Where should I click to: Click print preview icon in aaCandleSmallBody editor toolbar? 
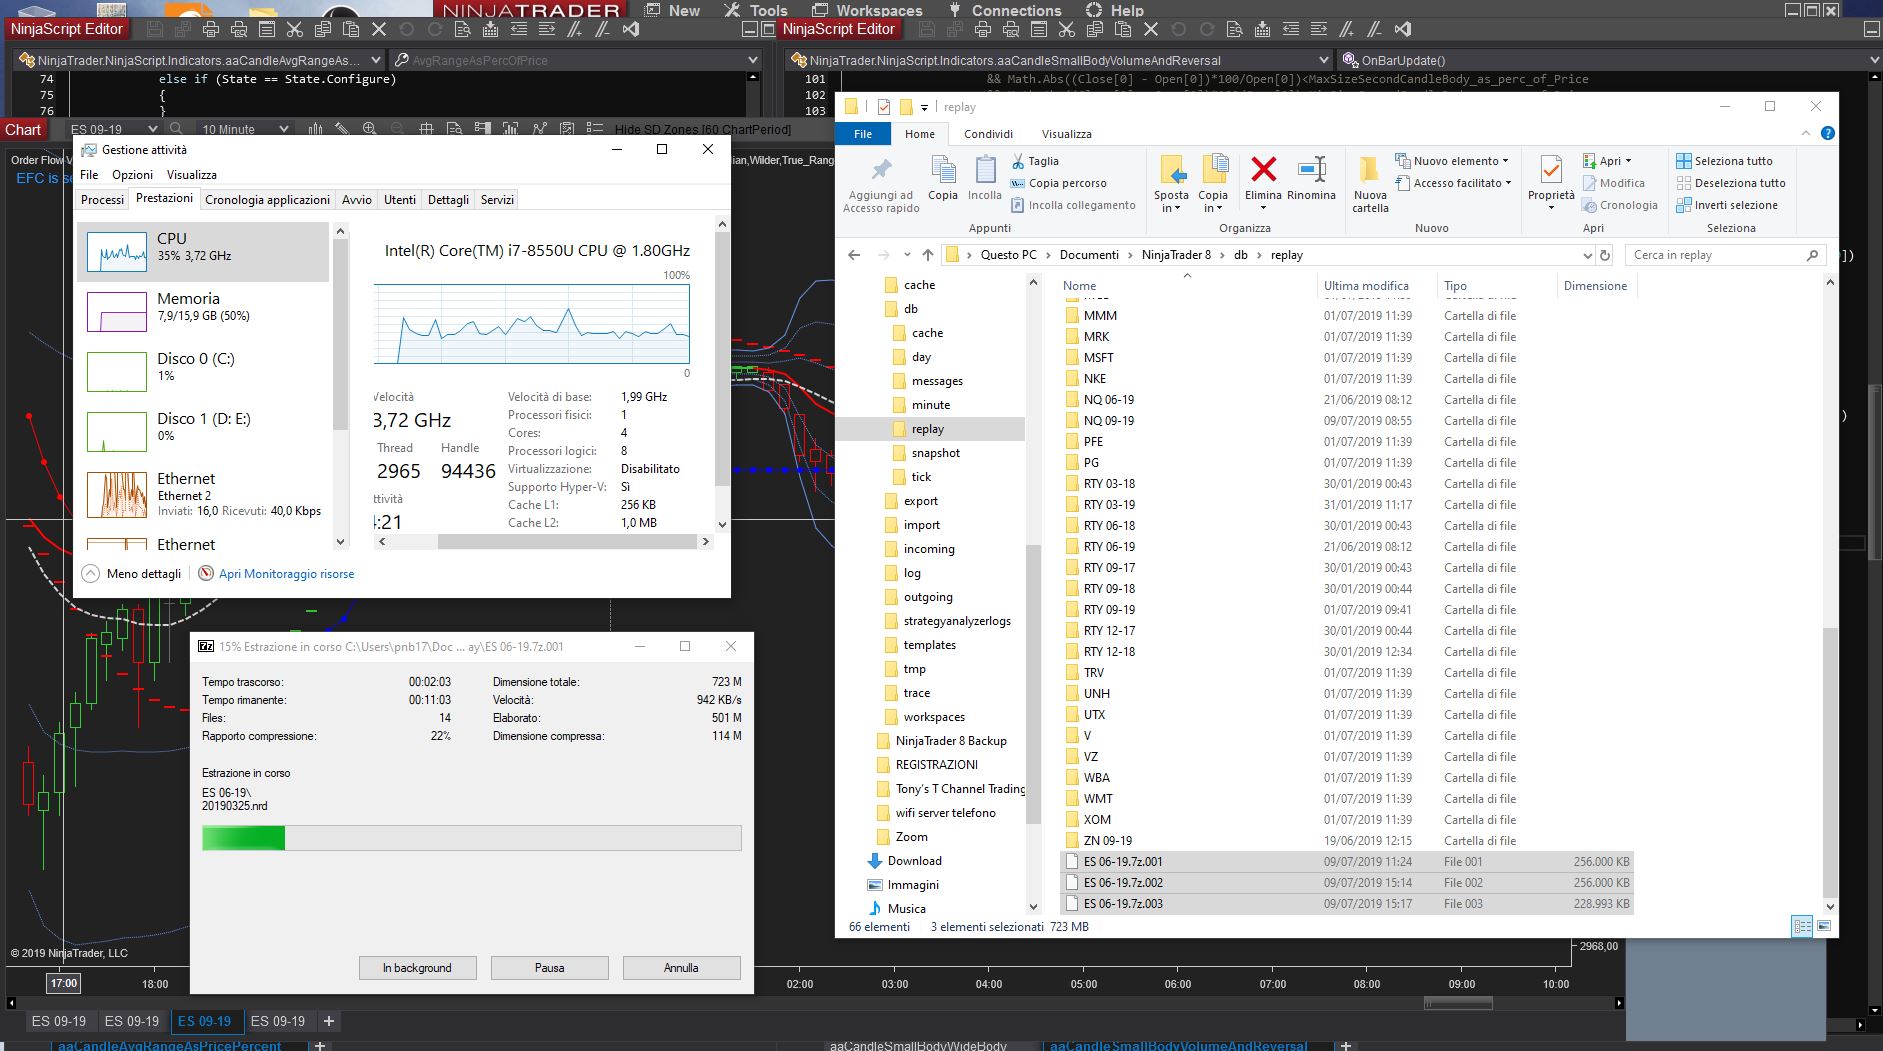1011,30
